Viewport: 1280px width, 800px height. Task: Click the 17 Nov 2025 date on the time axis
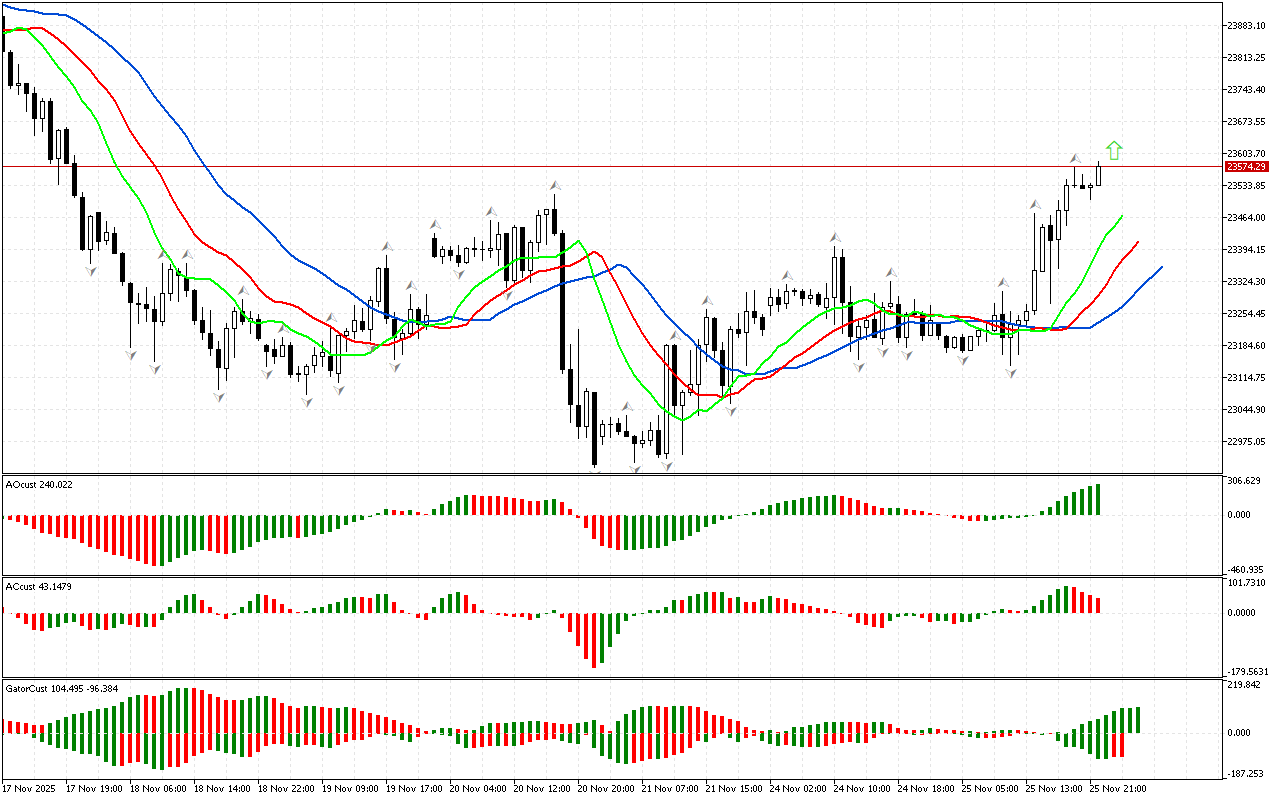point(27,788)
